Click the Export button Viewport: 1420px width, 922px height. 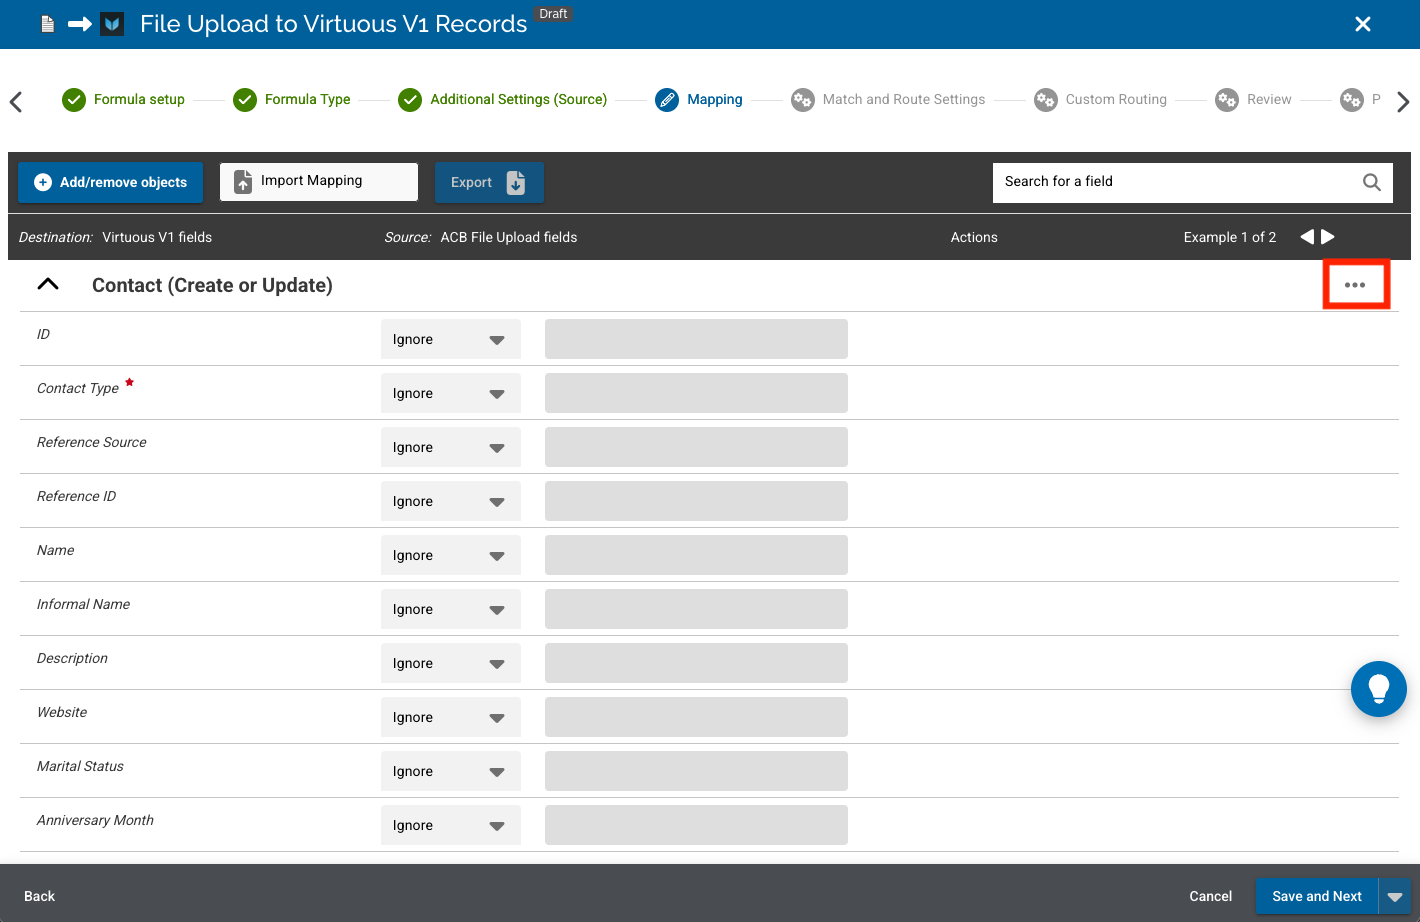(489, 182)
